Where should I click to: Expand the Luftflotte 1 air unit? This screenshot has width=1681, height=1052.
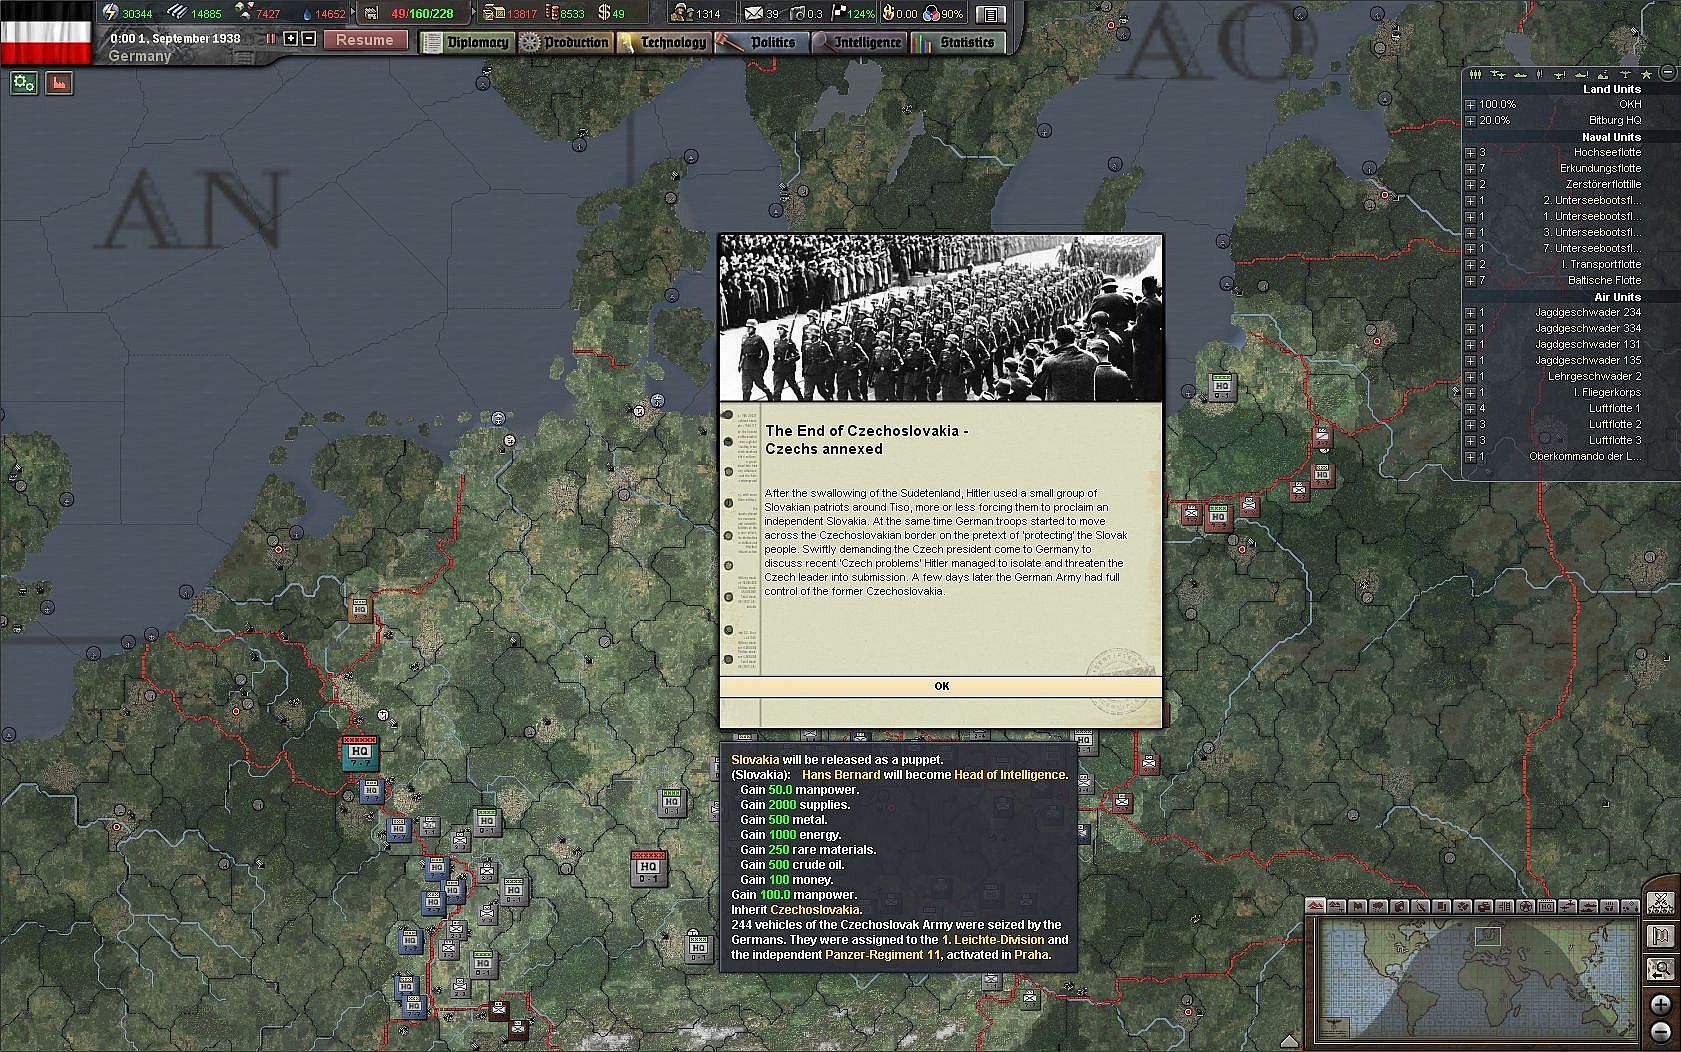point(1470,409)
